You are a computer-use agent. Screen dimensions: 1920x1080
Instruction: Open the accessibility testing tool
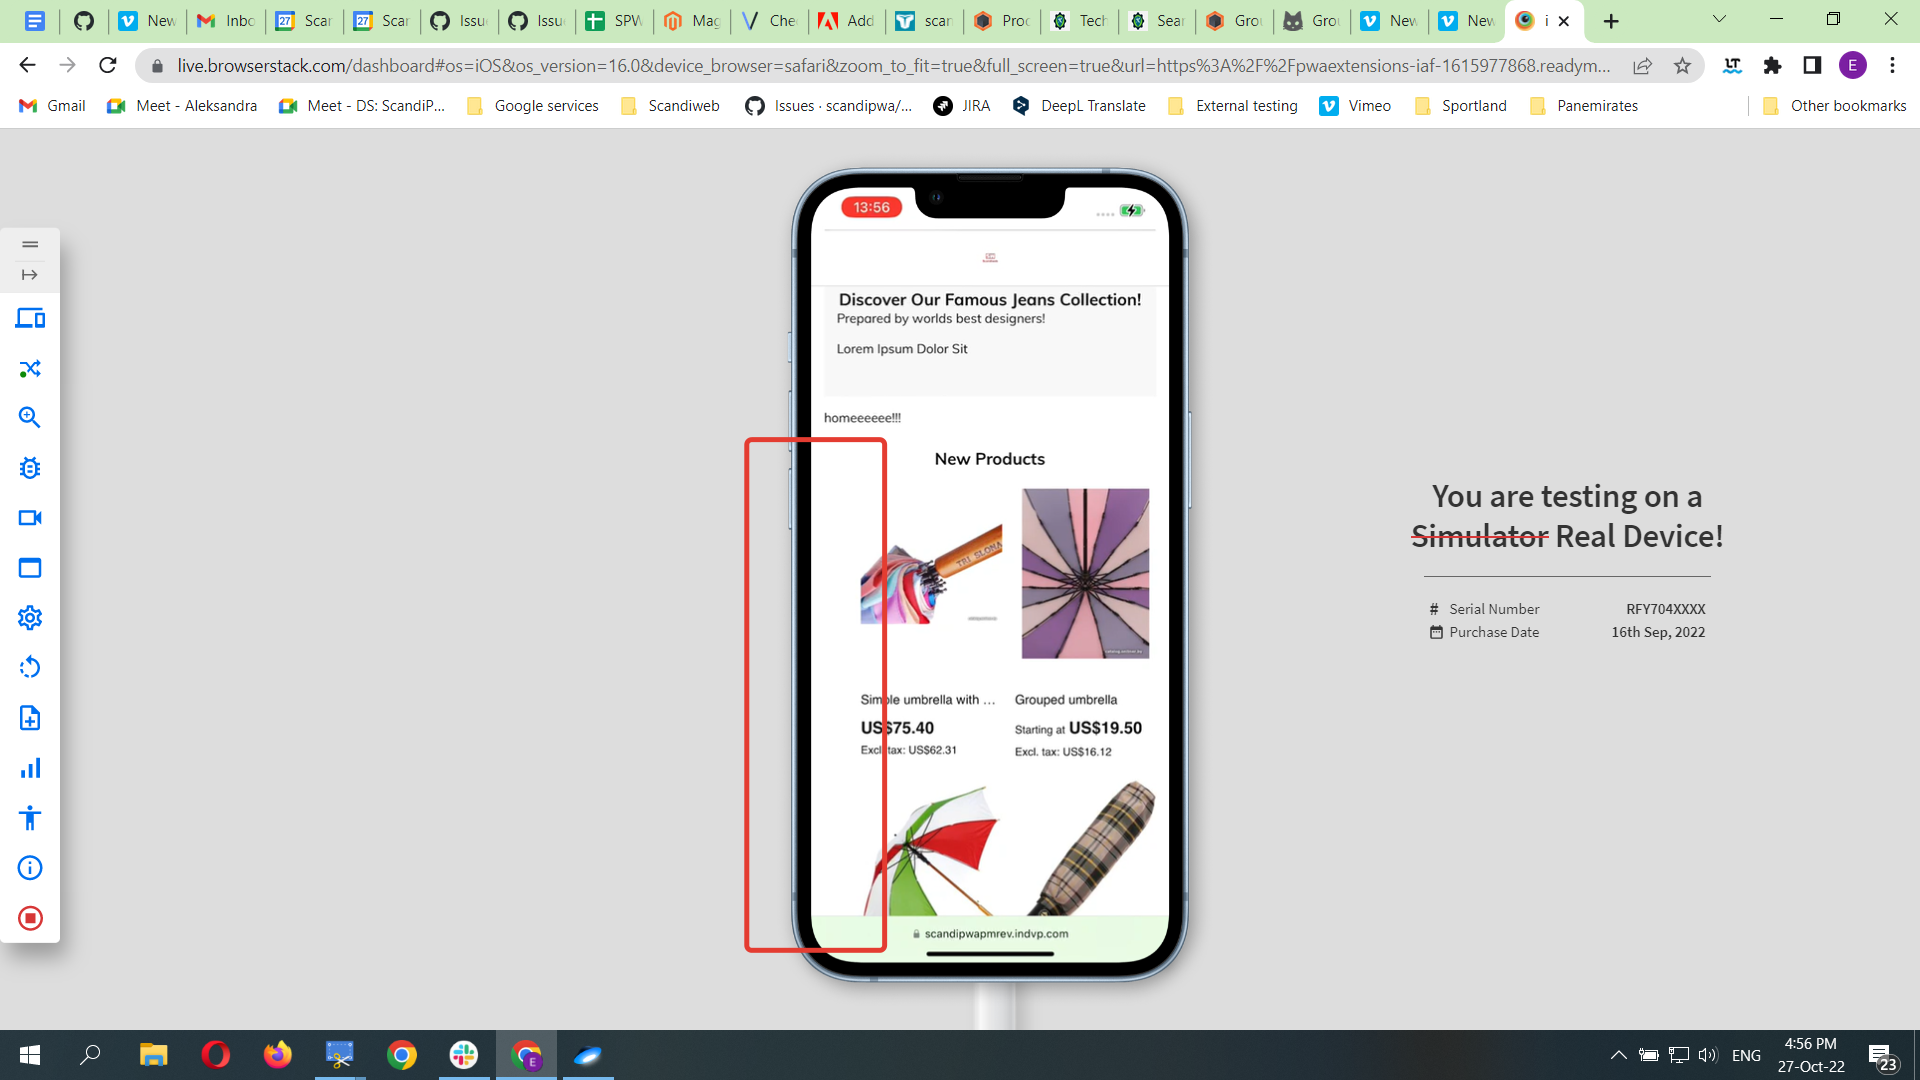(30, 817)
